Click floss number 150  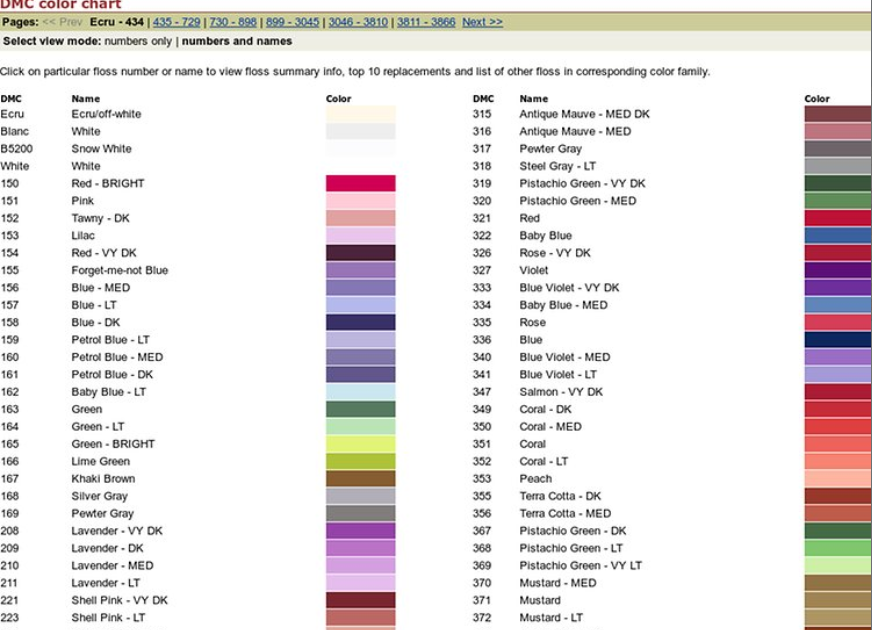point(9,183)
